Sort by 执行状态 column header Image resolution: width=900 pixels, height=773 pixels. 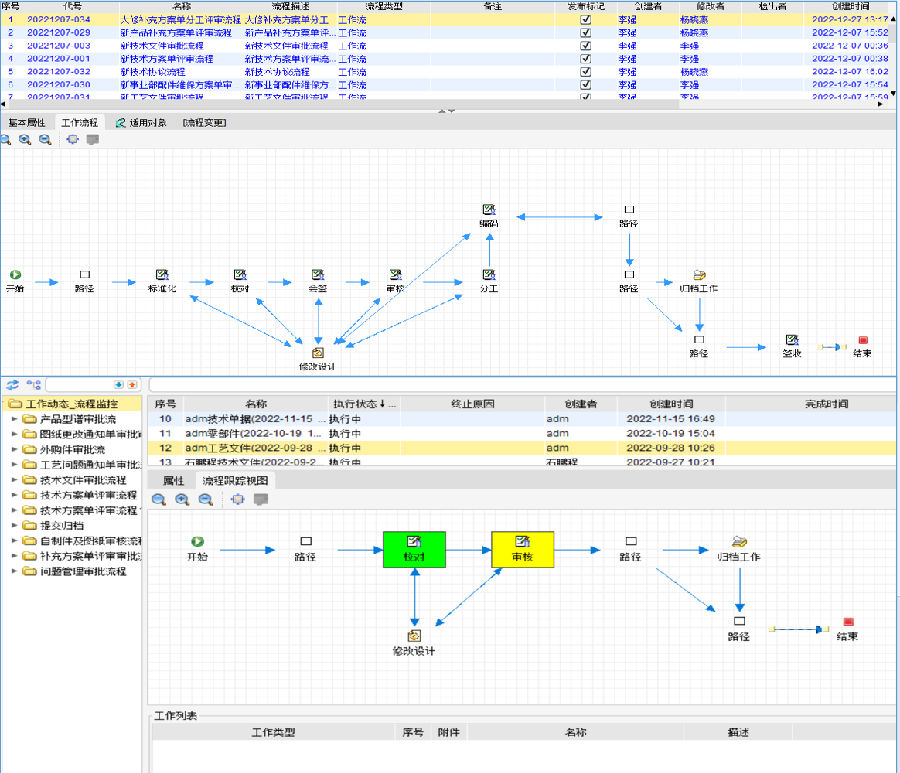tap(364, 403)
